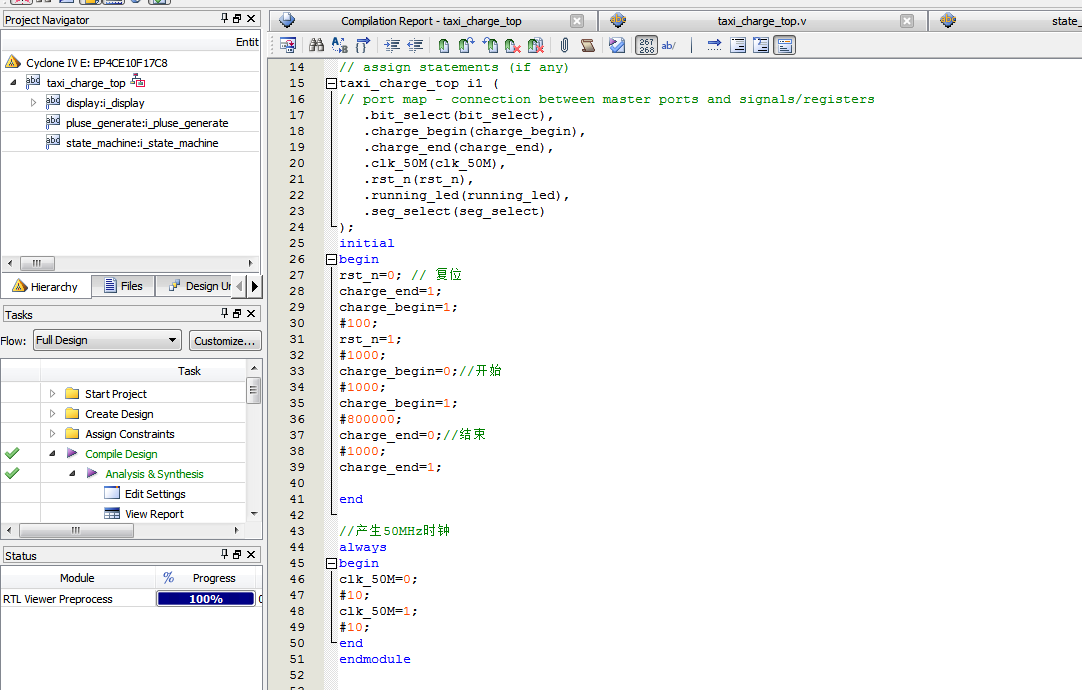The image size is (1082, 690).
Task: Click the Replace text icon in editor toolbar
Action: [x=340, y=45]
